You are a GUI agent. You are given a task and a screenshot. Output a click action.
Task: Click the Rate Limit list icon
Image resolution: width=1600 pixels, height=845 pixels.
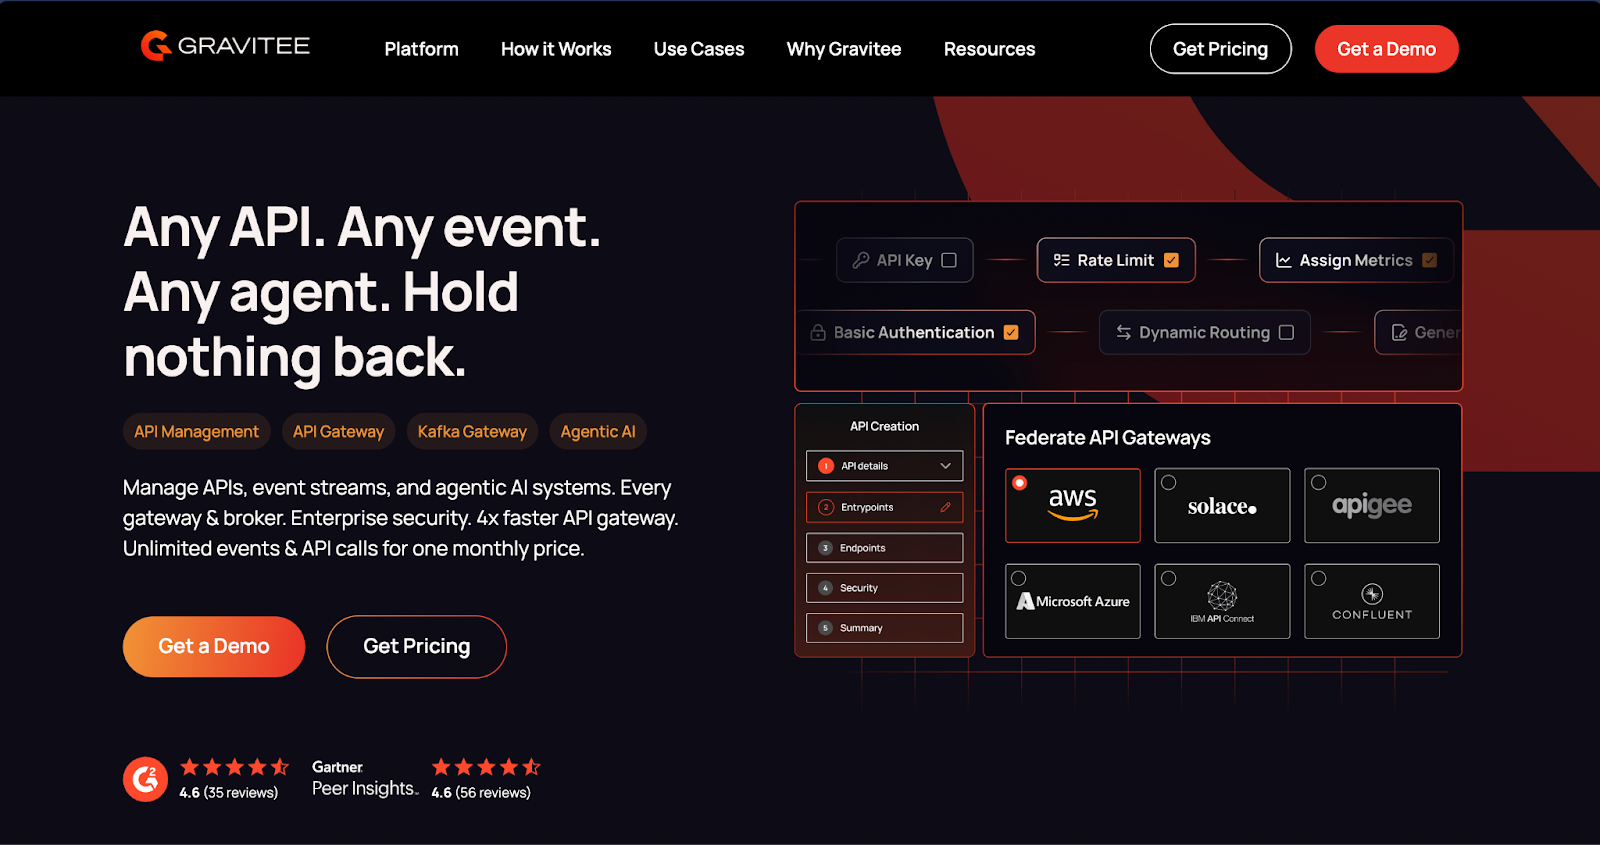tap(1061, 260)
